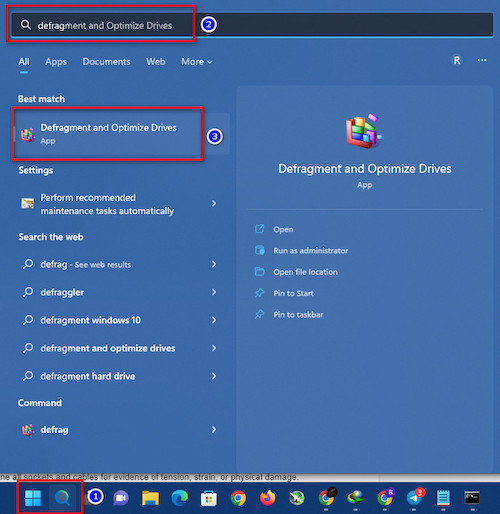Select Open file location

pos(305,272)
